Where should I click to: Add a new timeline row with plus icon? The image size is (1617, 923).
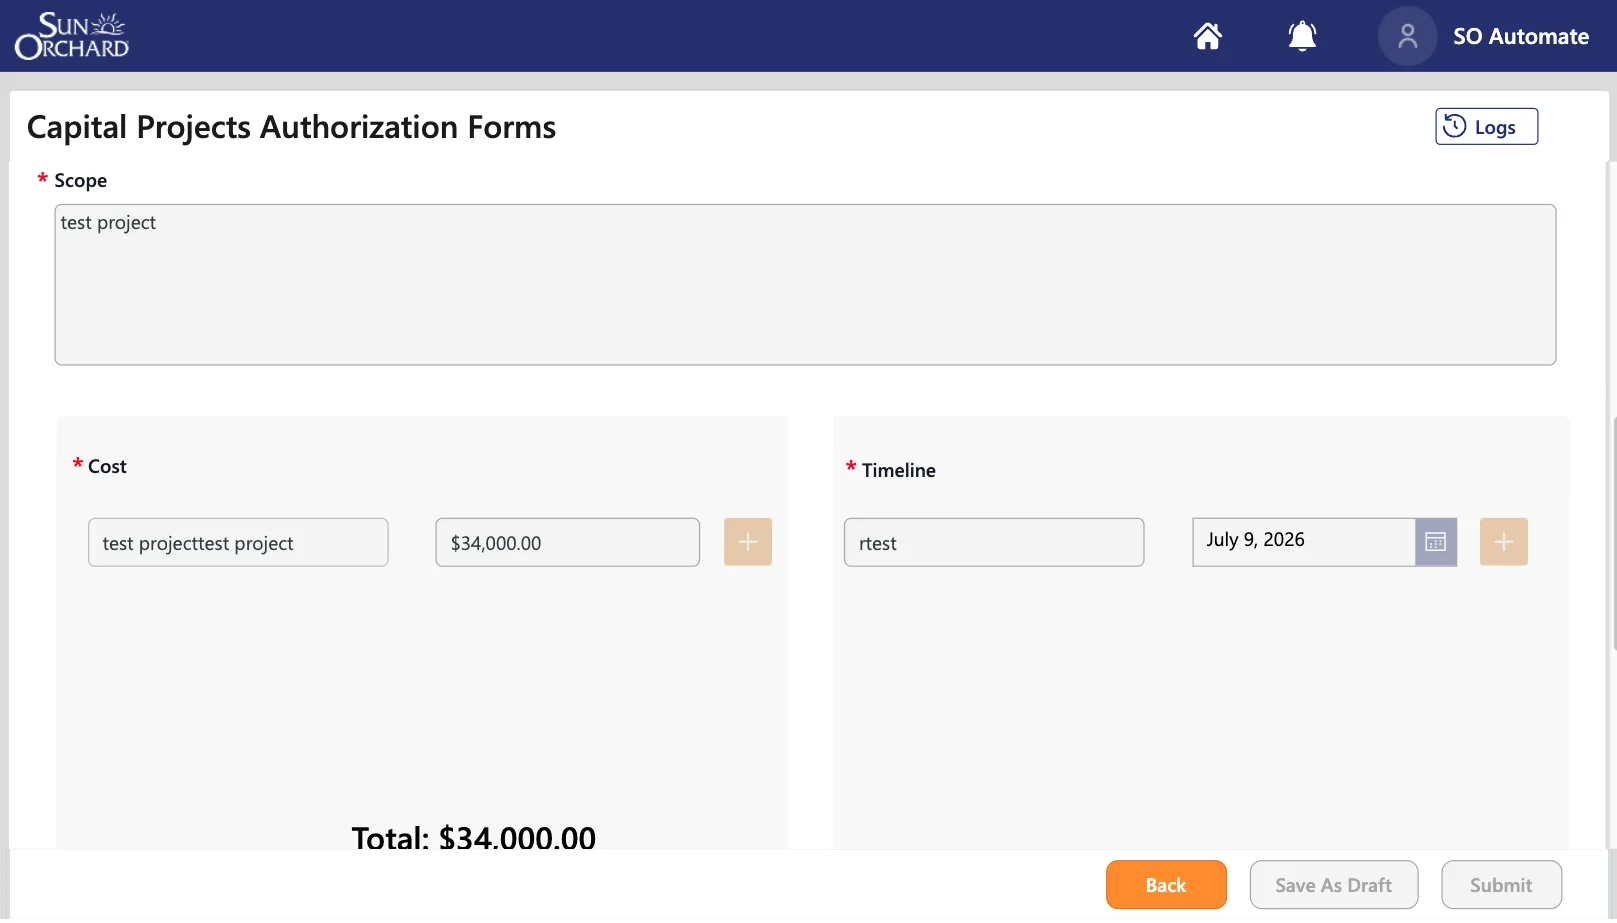coord(1503,542)
